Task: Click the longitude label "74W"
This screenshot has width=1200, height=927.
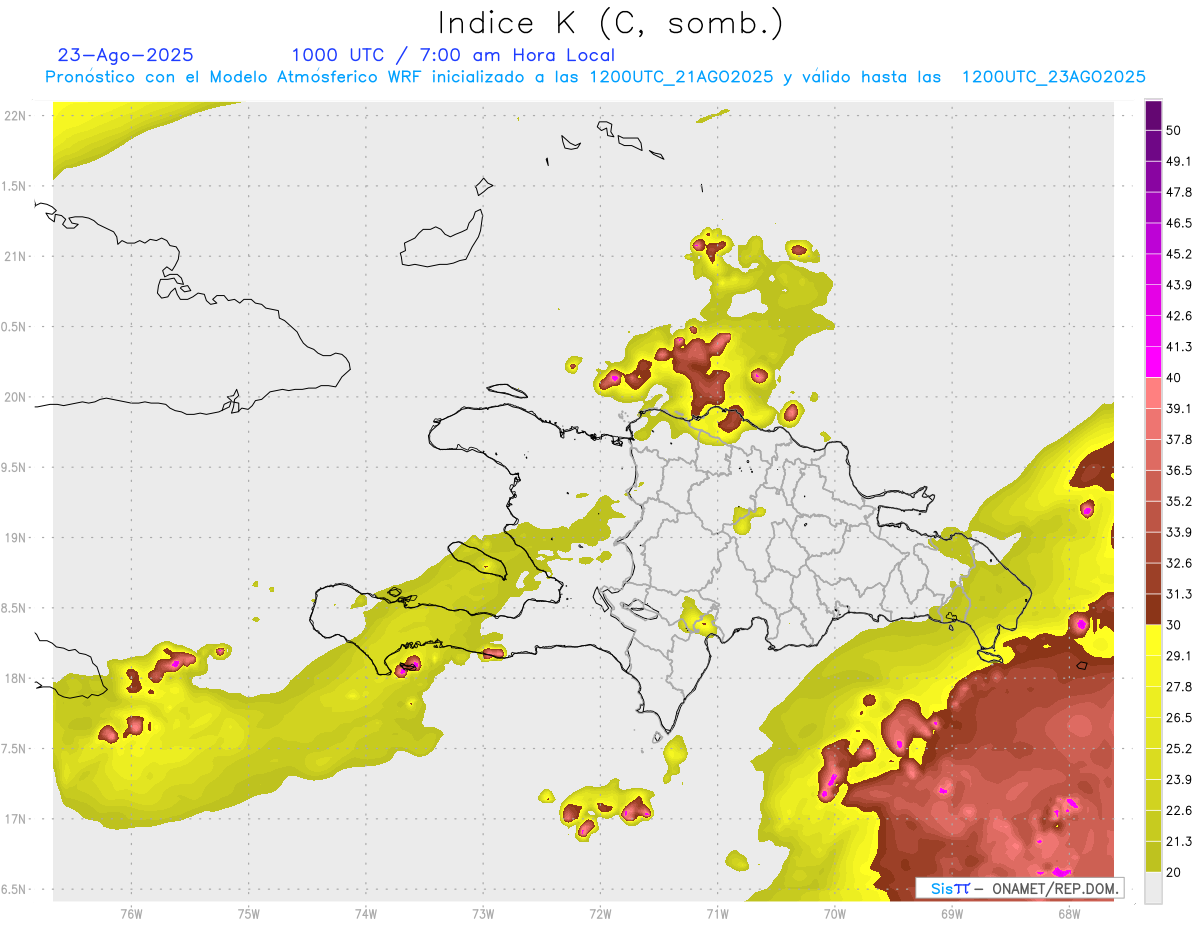Action: 365,913
